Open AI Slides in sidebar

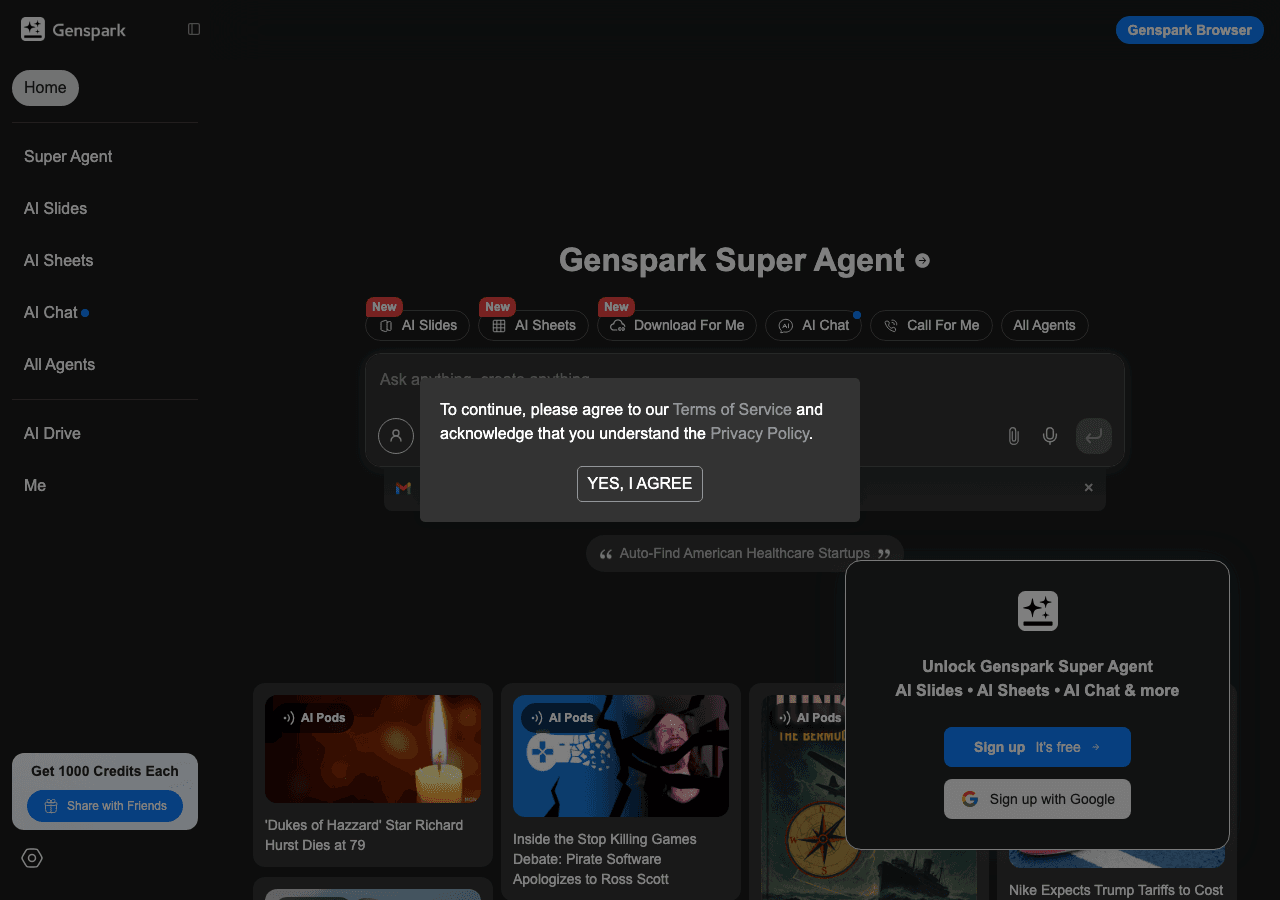coord(55,208)
